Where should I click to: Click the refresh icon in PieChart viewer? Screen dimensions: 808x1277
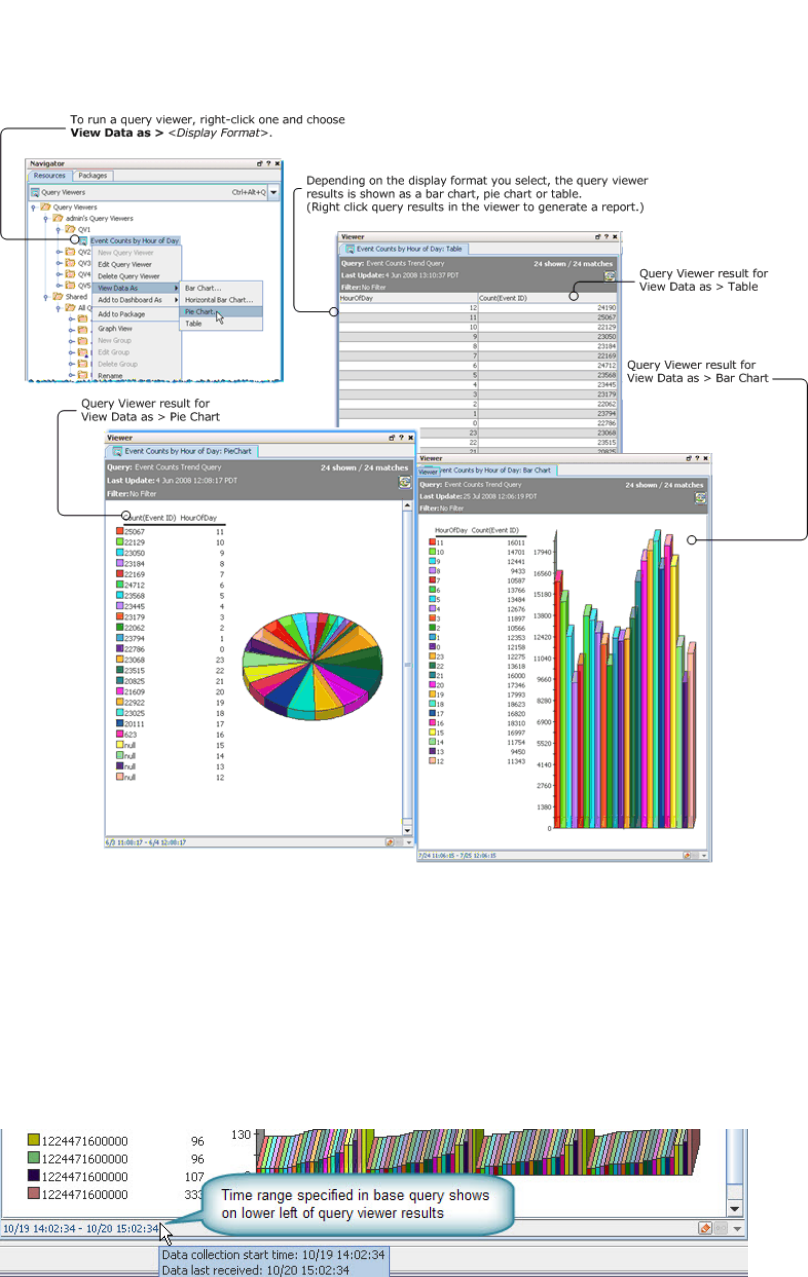(405, 481)
